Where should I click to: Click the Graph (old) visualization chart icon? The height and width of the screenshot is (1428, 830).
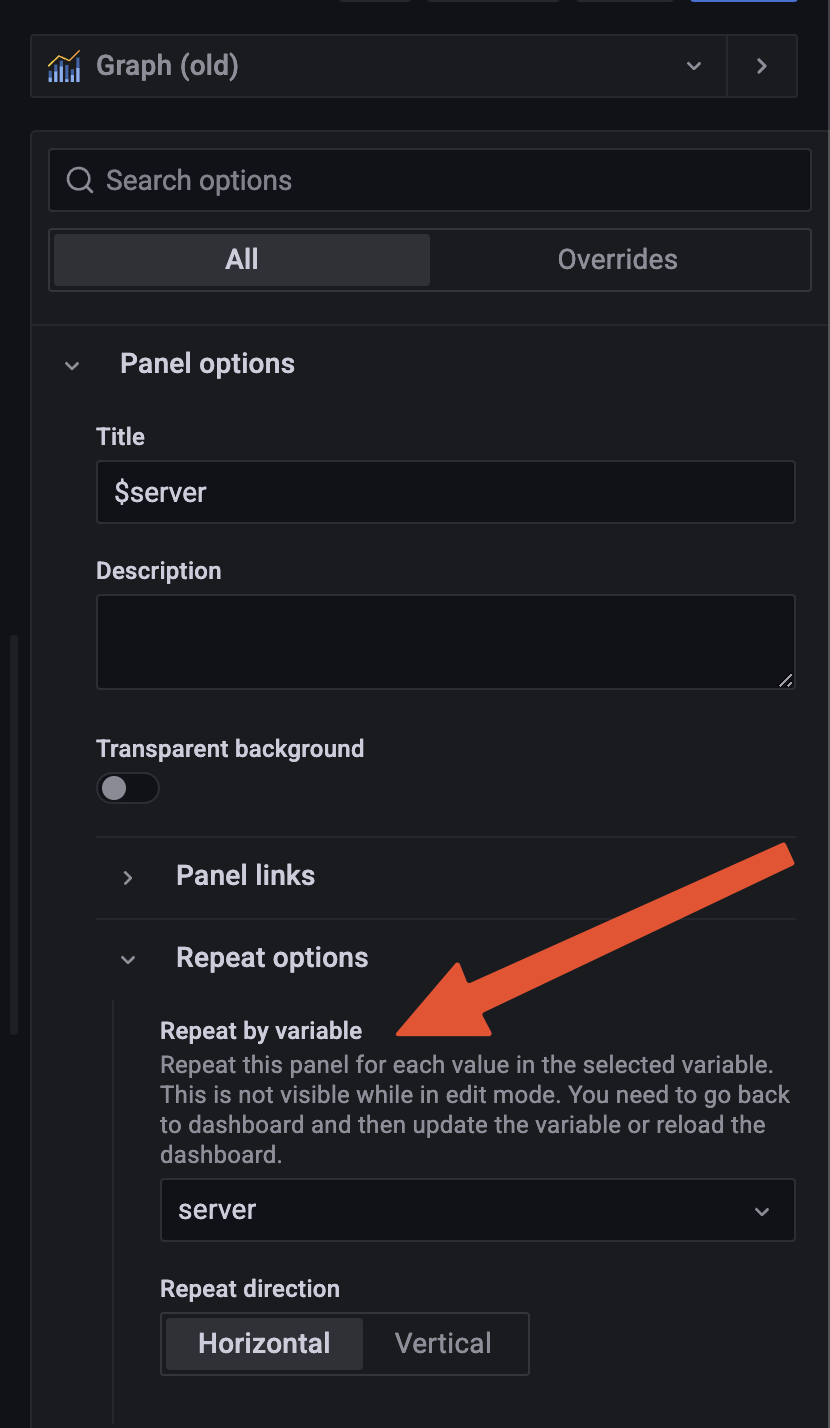[x=64, y=66]
